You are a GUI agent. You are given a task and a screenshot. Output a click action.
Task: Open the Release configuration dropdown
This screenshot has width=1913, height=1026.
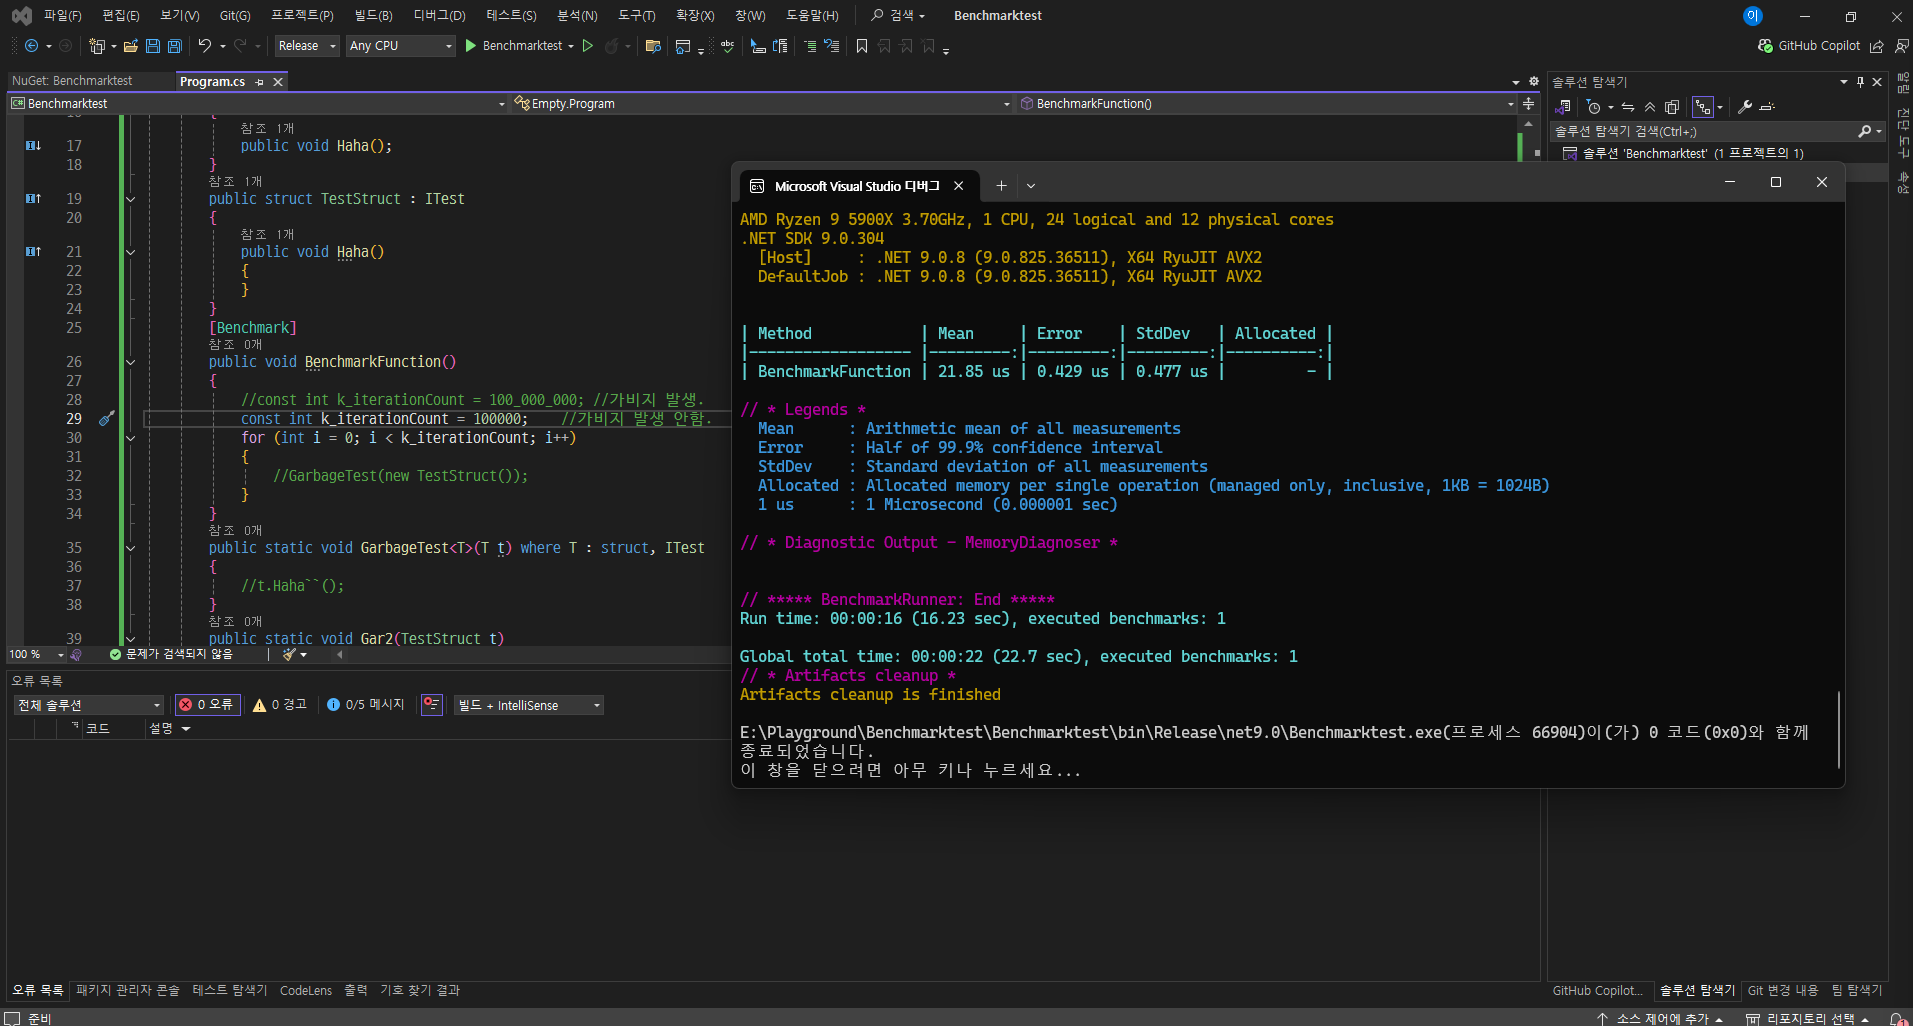[x=307, y=46]
